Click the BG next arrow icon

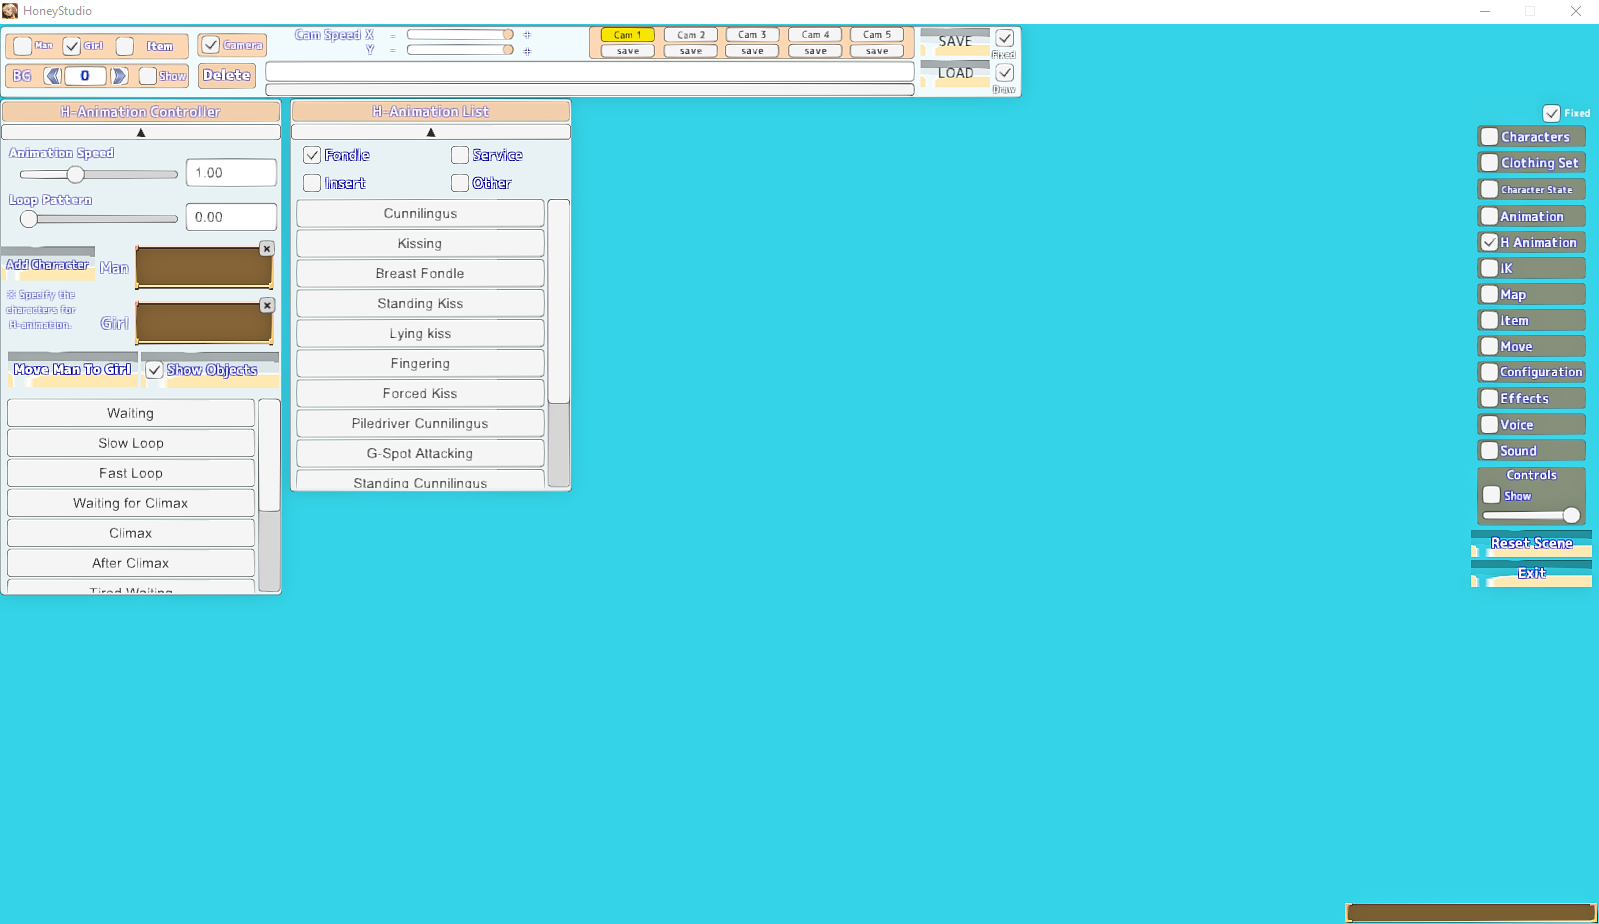point(119,76)
